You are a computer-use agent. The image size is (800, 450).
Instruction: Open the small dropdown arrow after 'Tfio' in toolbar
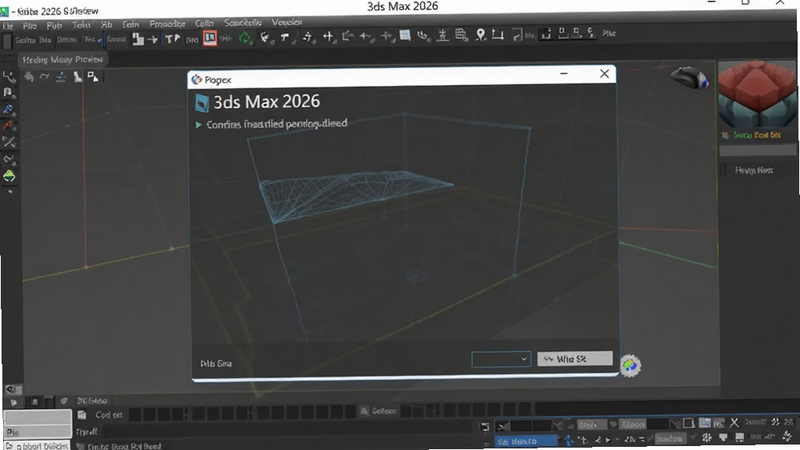click(x=100, y=41)
